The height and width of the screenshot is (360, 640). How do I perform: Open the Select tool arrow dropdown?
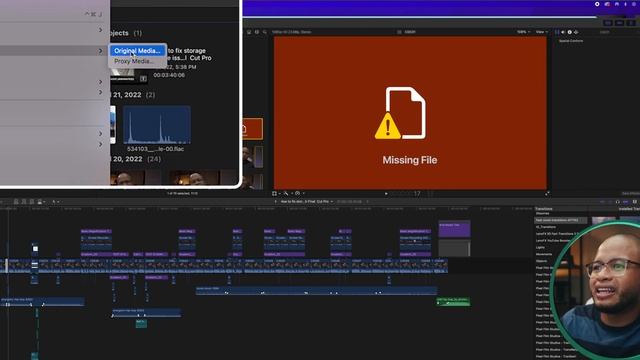pyautogui.click(x=55, y=202)
